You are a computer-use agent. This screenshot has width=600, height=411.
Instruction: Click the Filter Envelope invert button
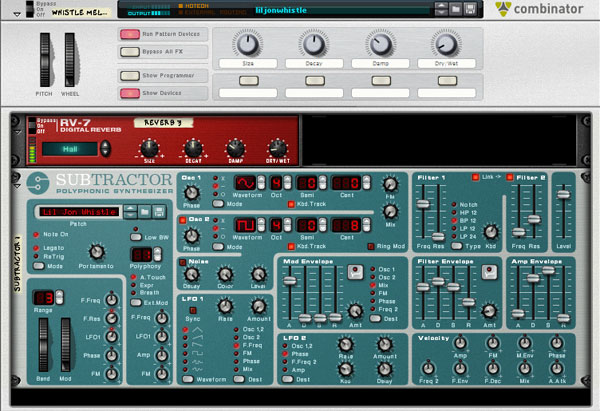coord(489,272)
